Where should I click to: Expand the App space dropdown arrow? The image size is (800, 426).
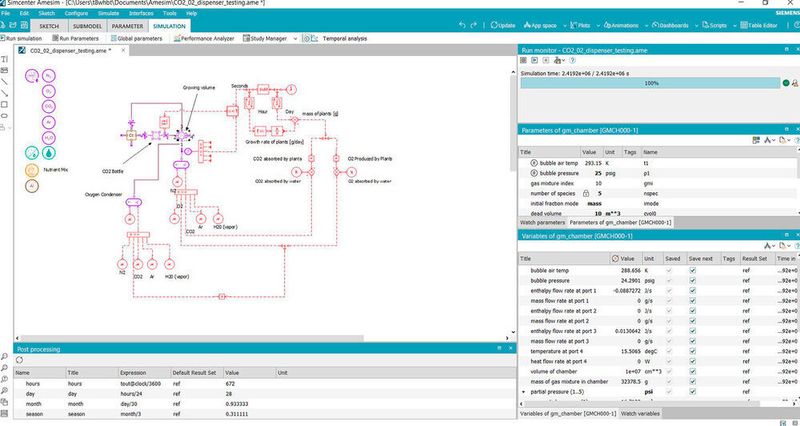coord(565,25)
